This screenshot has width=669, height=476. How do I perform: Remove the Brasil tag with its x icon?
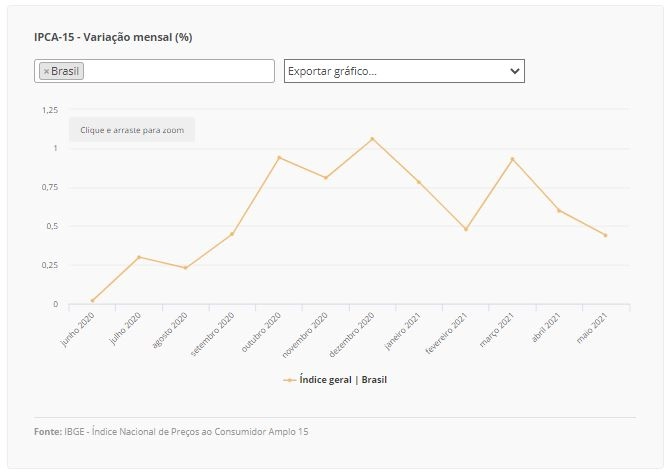[47, 71]
